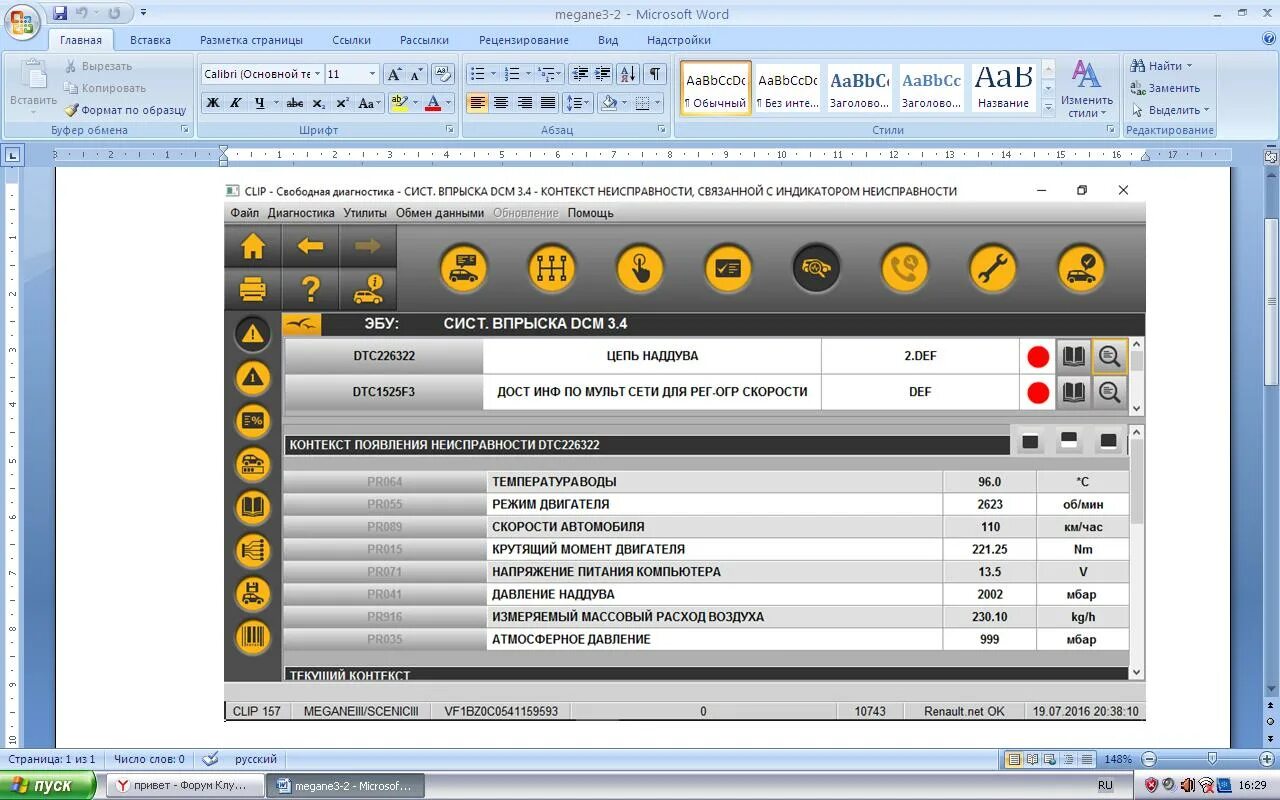Open the Office button menu
This screenshot has width=1280, height=800.
pyautogui.click(x=22, y=20)
